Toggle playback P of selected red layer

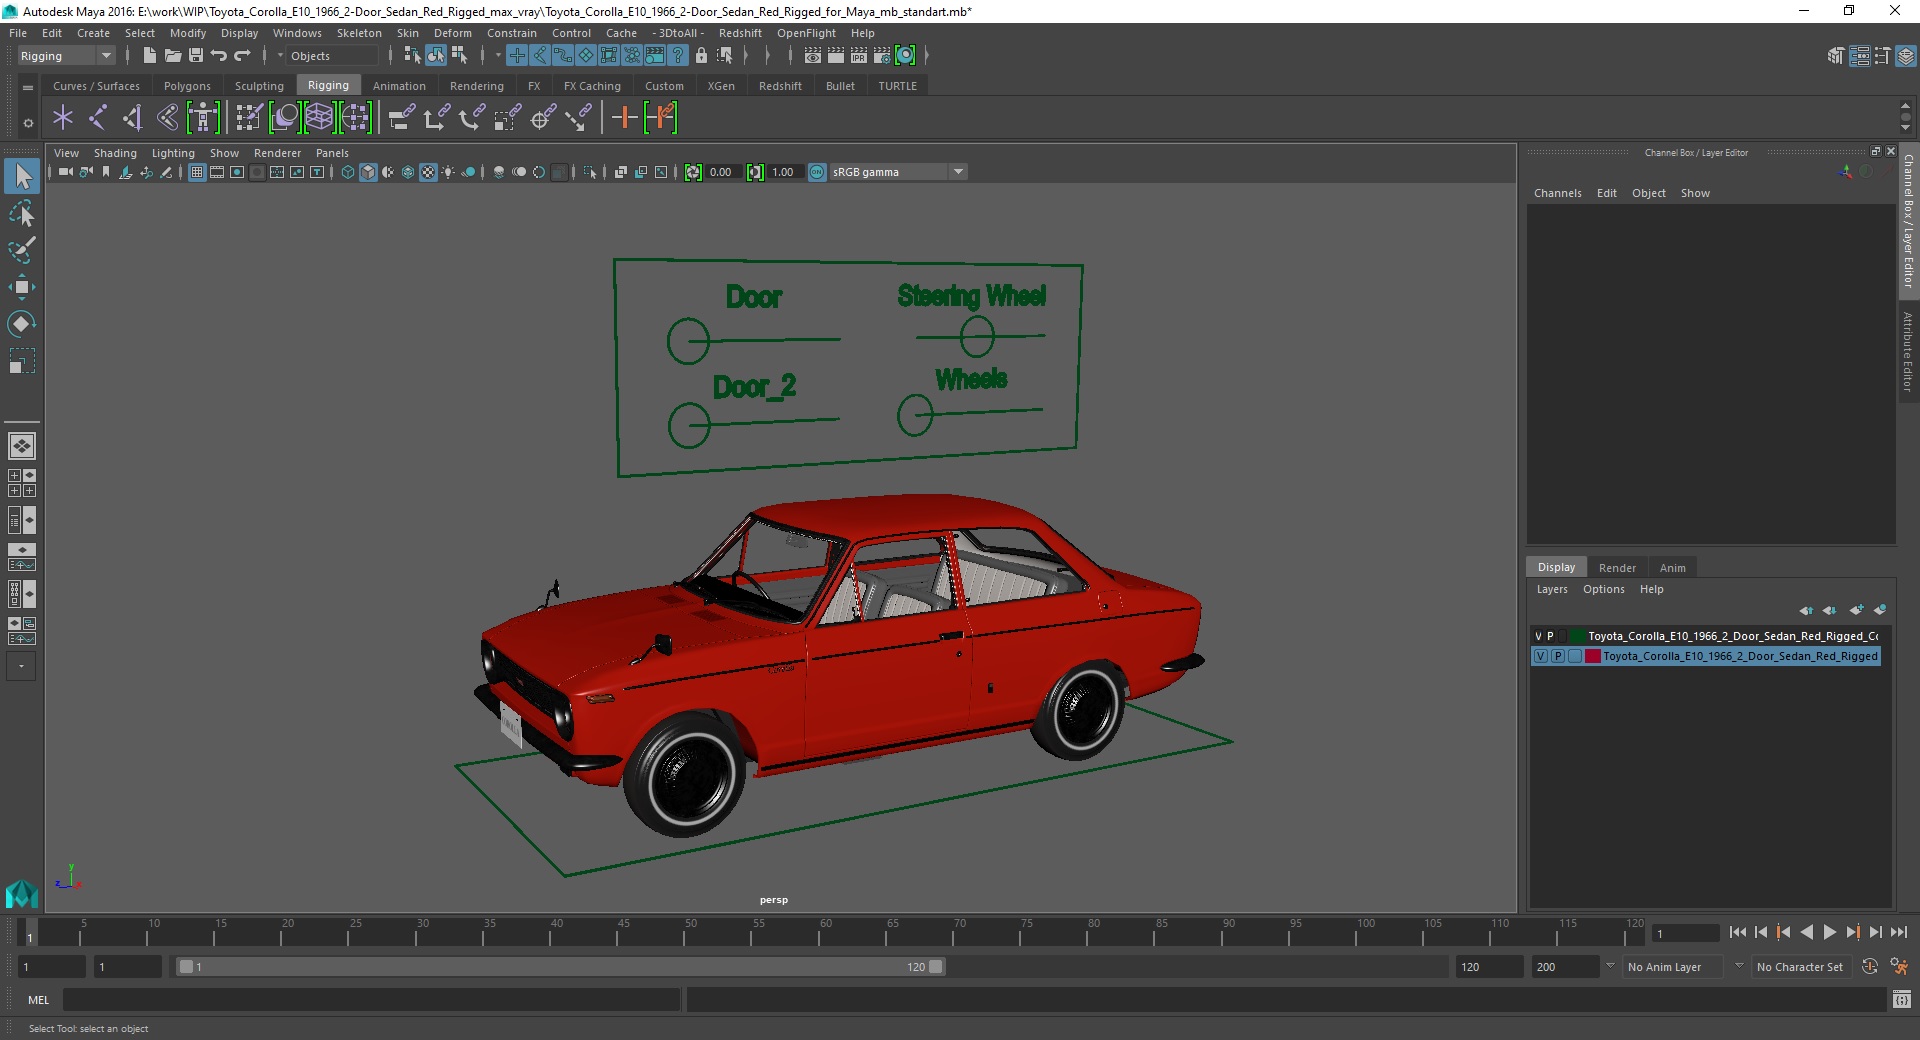click(x=1558, y=656)
